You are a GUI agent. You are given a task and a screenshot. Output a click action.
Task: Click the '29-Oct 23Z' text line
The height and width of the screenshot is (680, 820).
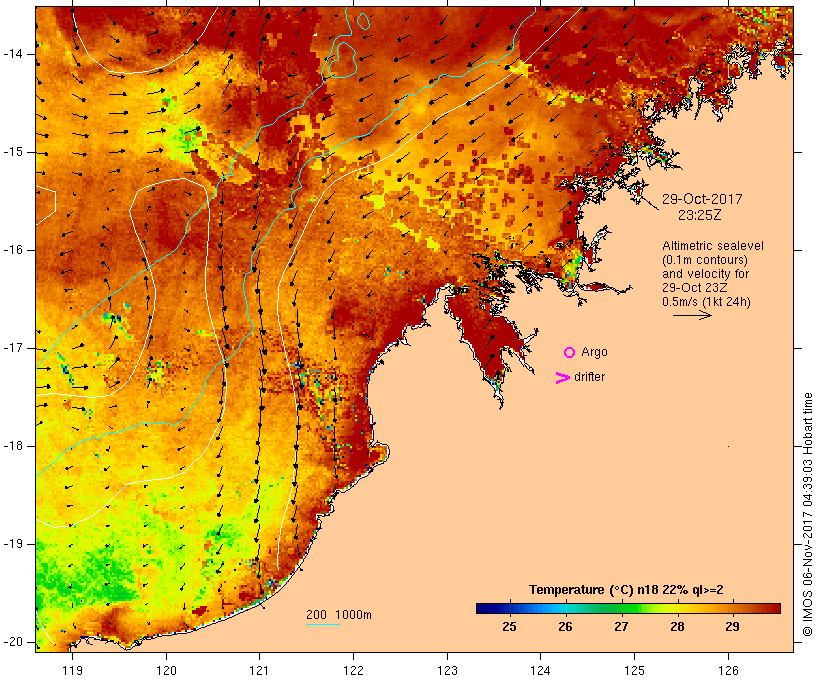click(x=694, y=288)
